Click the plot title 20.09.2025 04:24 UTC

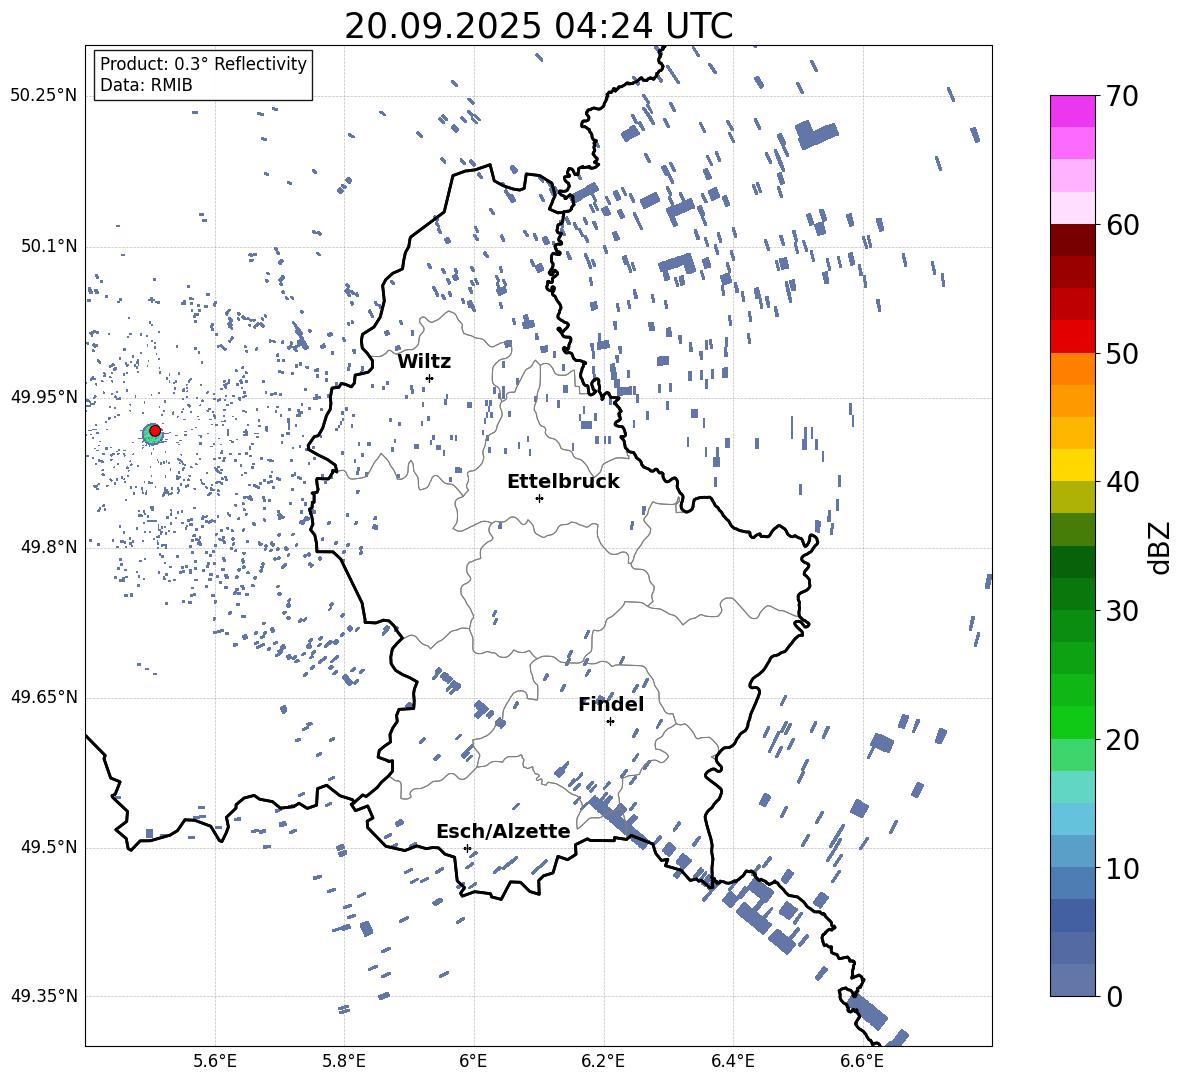pyautogui.click(x=538, y=26)
